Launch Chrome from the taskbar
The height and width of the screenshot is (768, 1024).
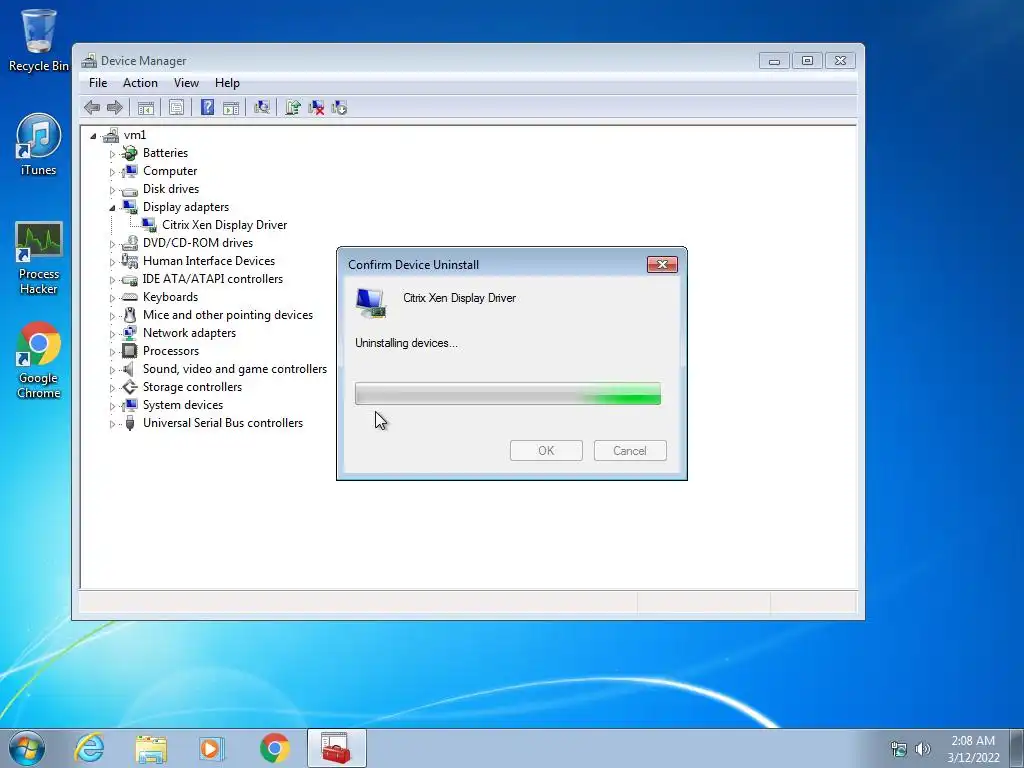coord(274,748)
